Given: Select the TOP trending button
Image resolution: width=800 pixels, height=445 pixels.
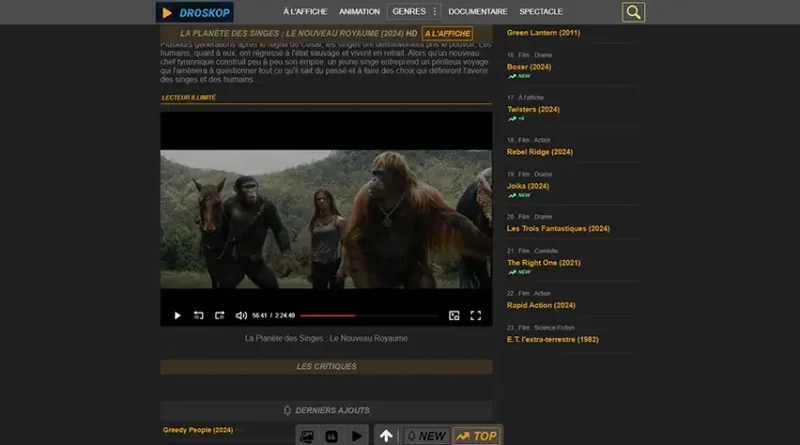Looking at the screenshot, I should point(476,436).
